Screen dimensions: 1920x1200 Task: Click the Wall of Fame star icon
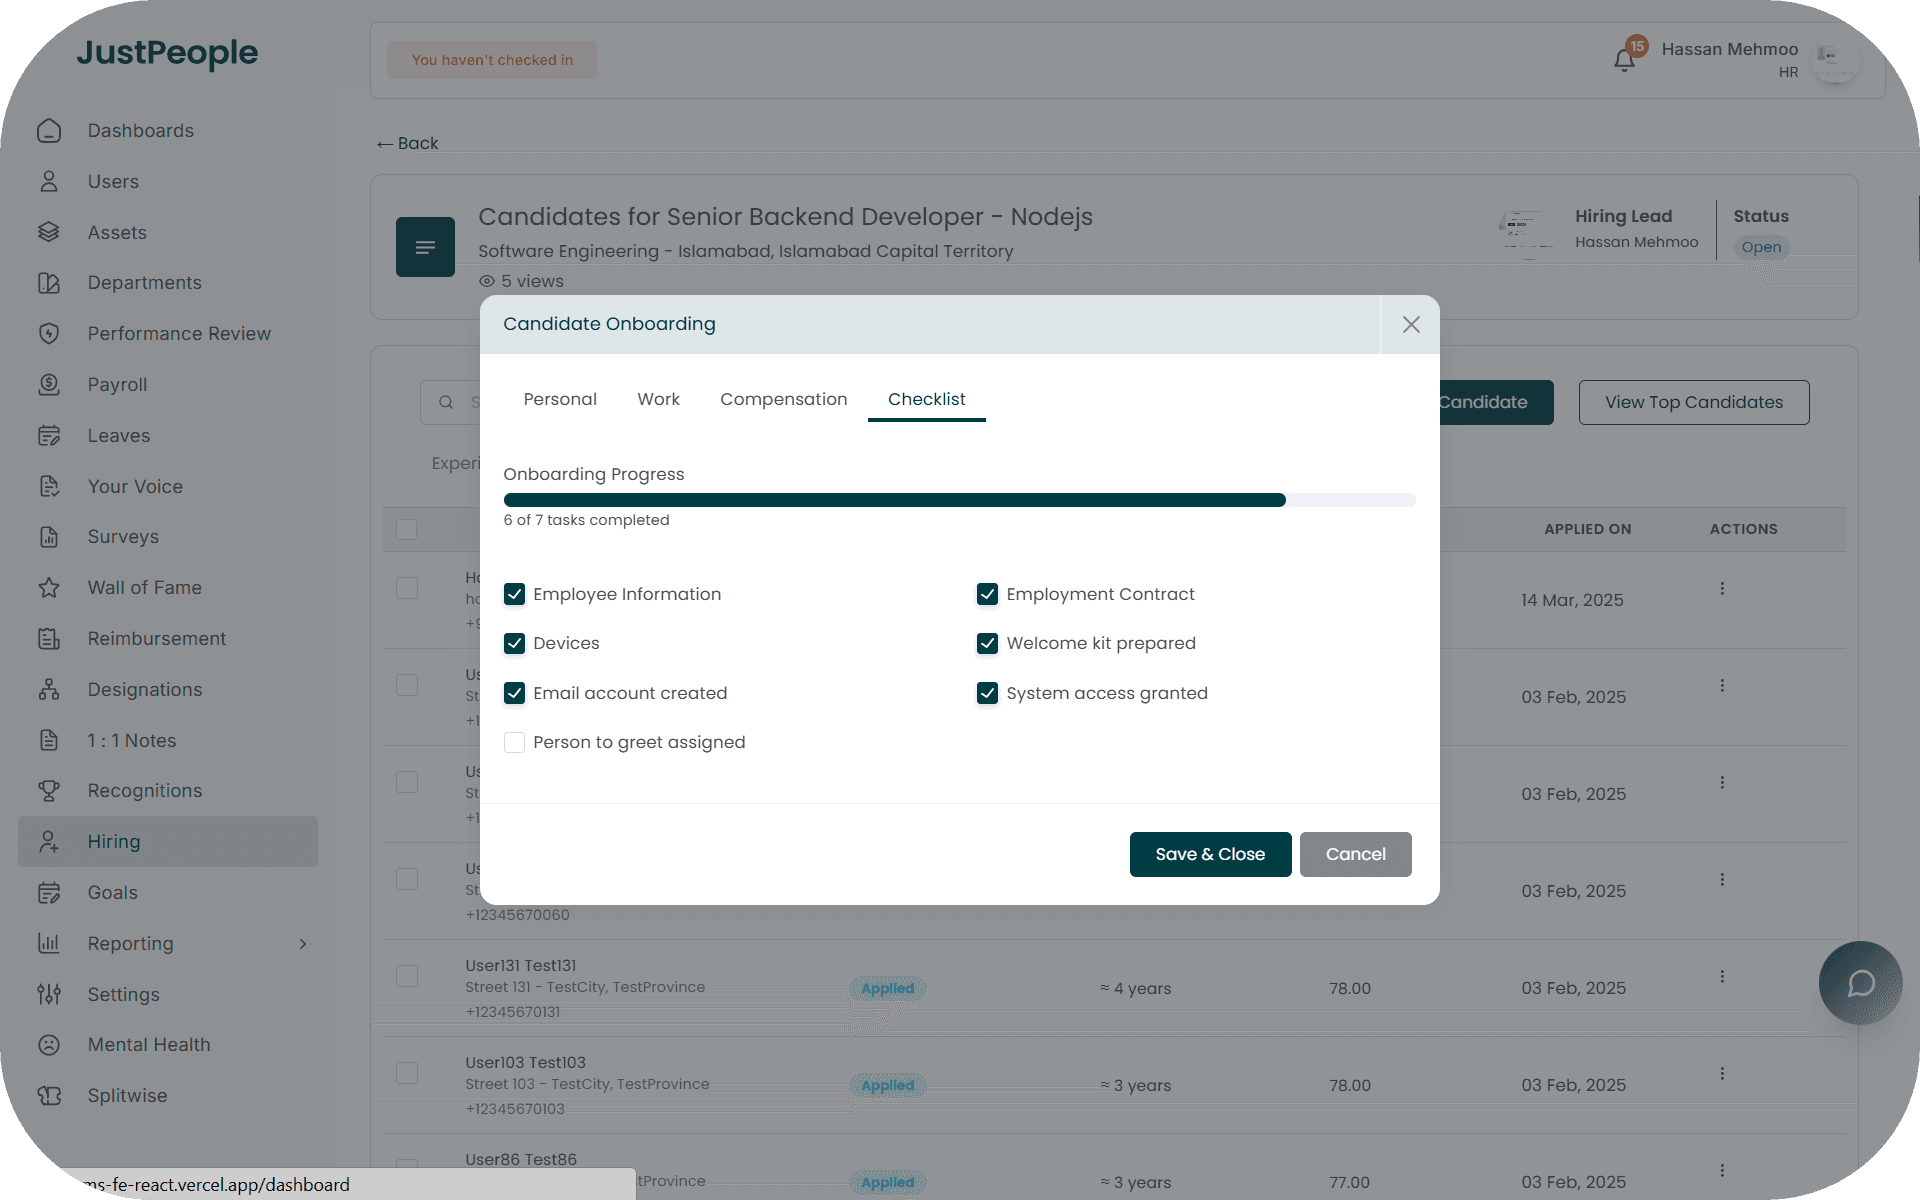(x=49, y=588)
